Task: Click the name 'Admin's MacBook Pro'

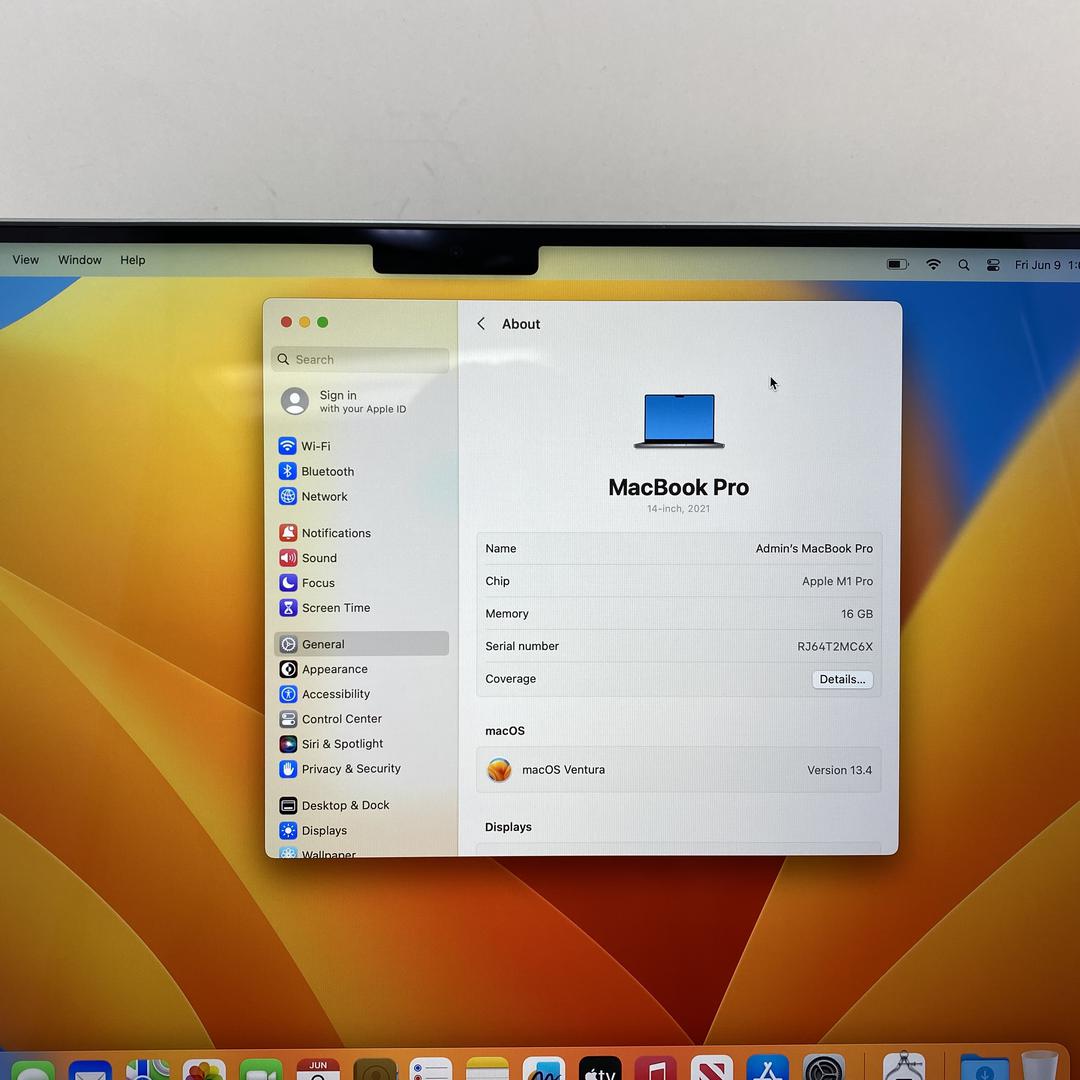Action: tap(814, 548)
